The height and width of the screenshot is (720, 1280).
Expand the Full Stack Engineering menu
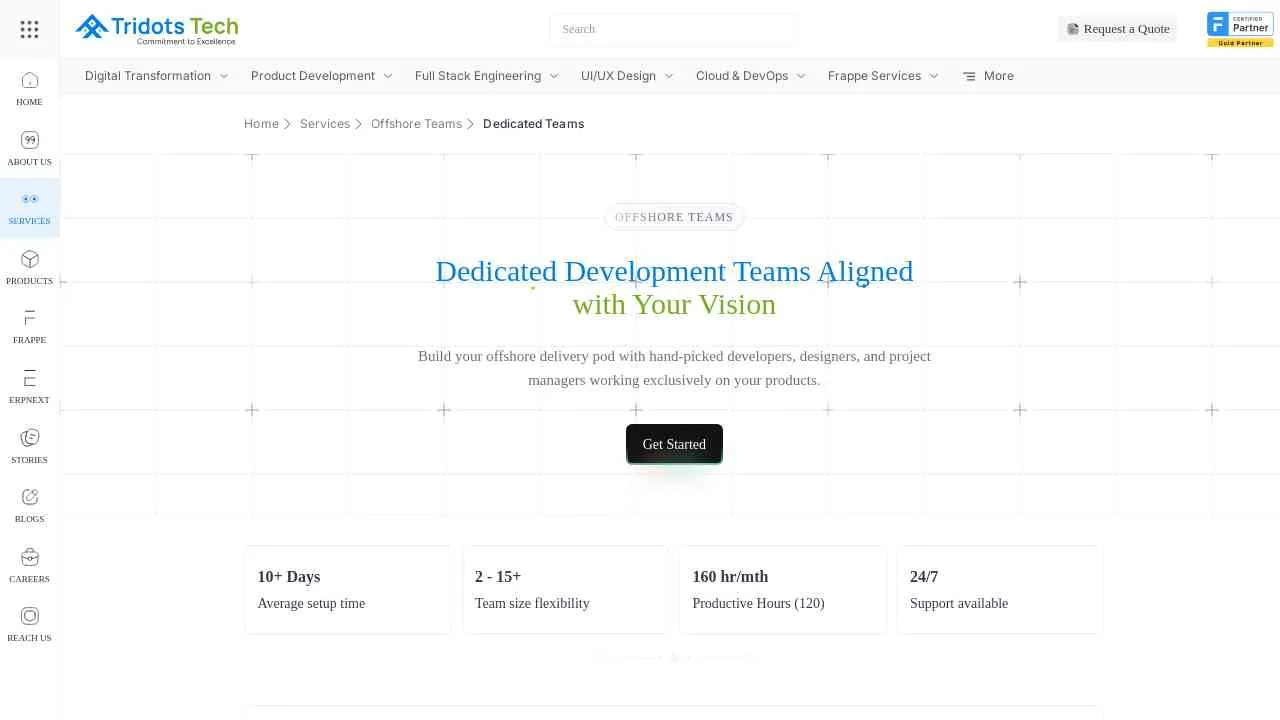pyautogui.click(x=487, y=76)
